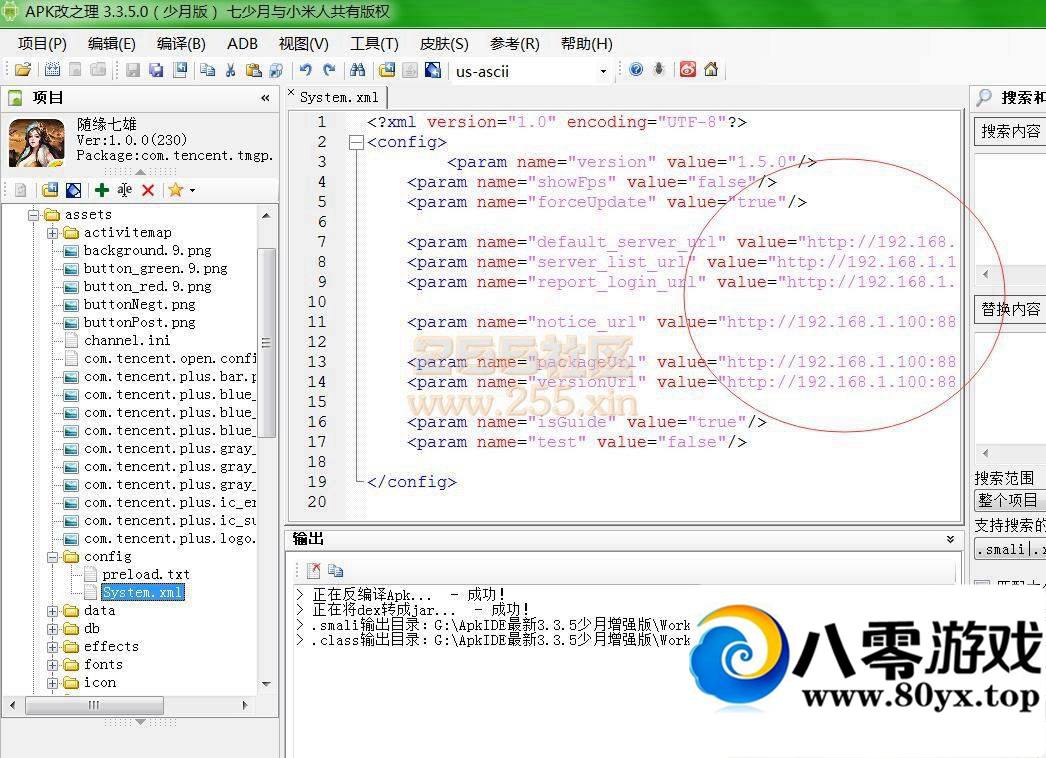
Task: Open search with the binoculars icon
Action: coord(357,70)
